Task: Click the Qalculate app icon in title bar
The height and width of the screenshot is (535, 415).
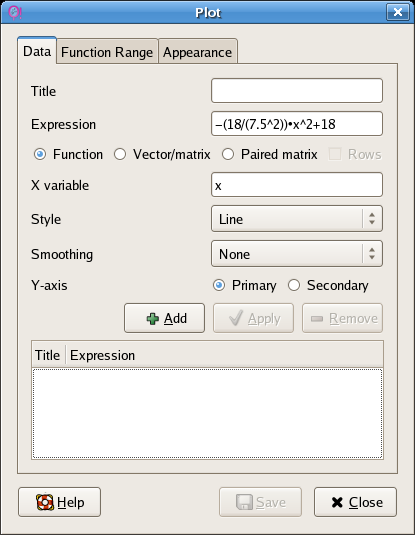Action: pyautogui.click(x=14, y=12)
